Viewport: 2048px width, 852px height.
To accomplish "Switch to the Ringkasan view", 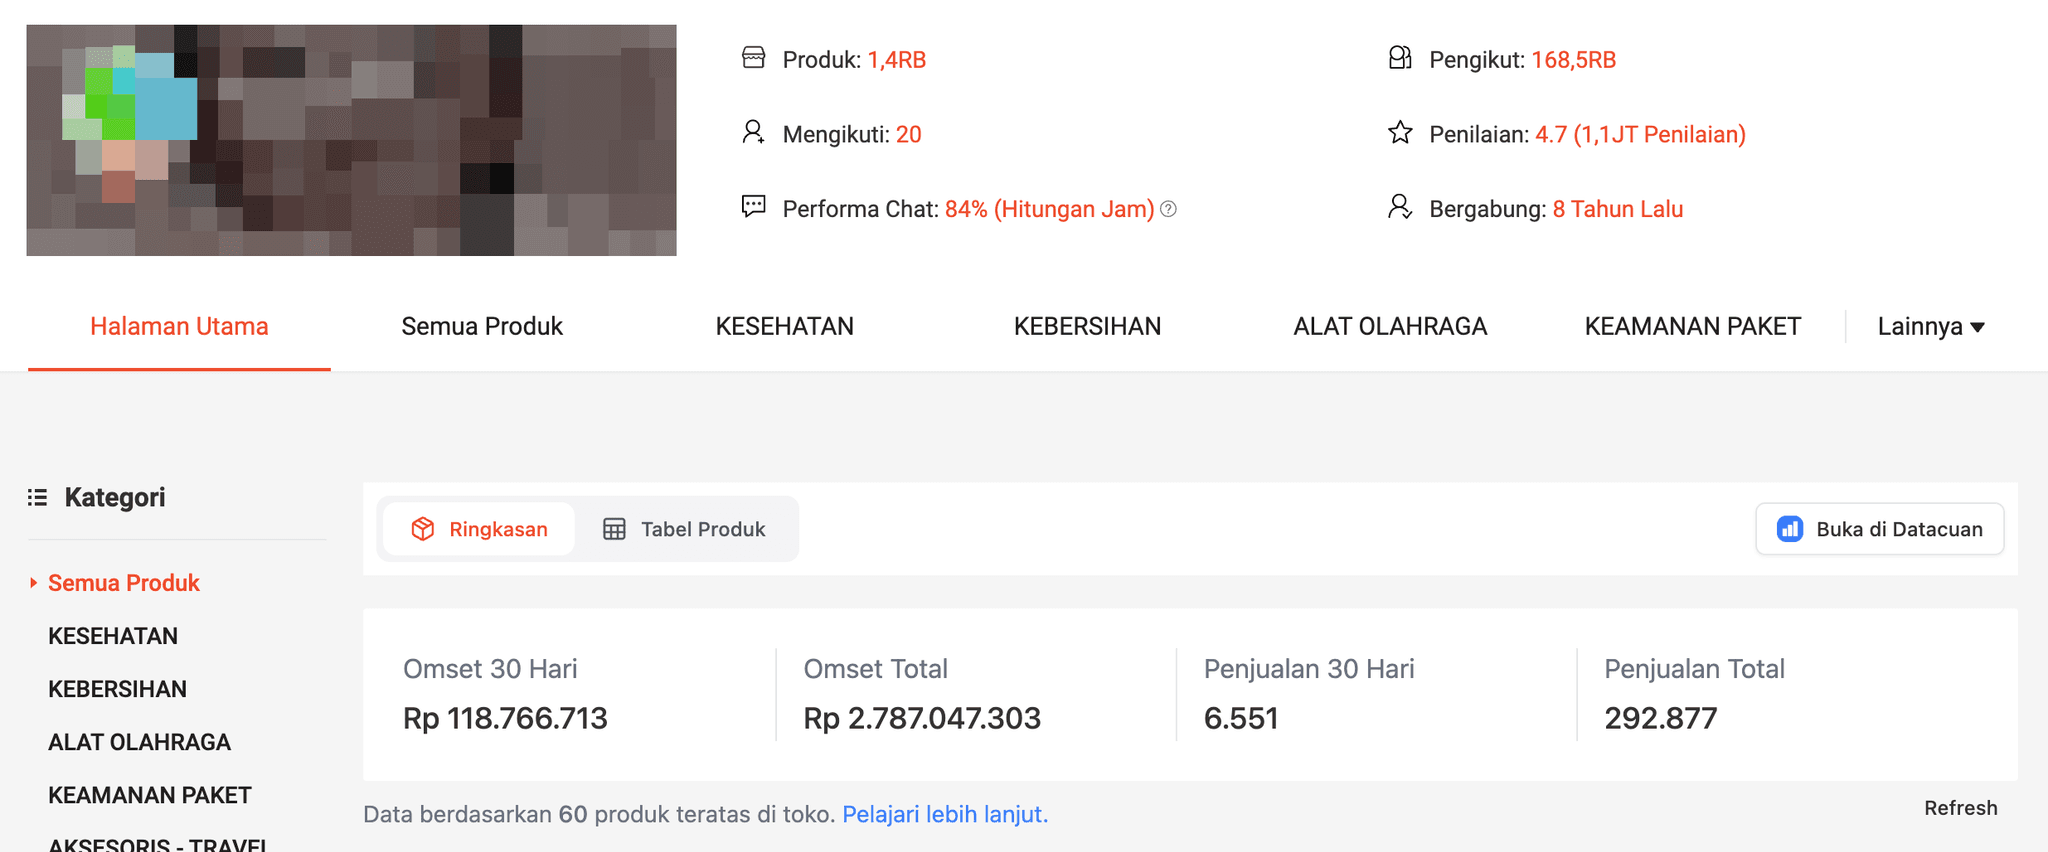I will (479, 529).
